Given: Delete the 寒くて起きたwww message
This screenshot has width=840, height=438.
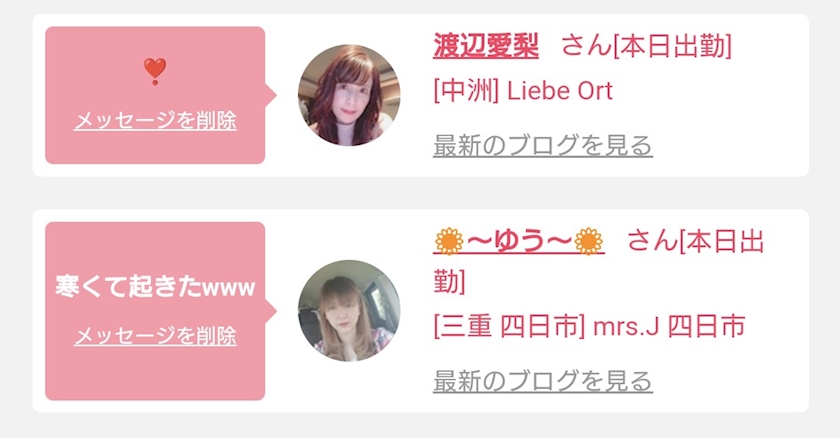Looking at the screenshot, I should coord(155,336).
